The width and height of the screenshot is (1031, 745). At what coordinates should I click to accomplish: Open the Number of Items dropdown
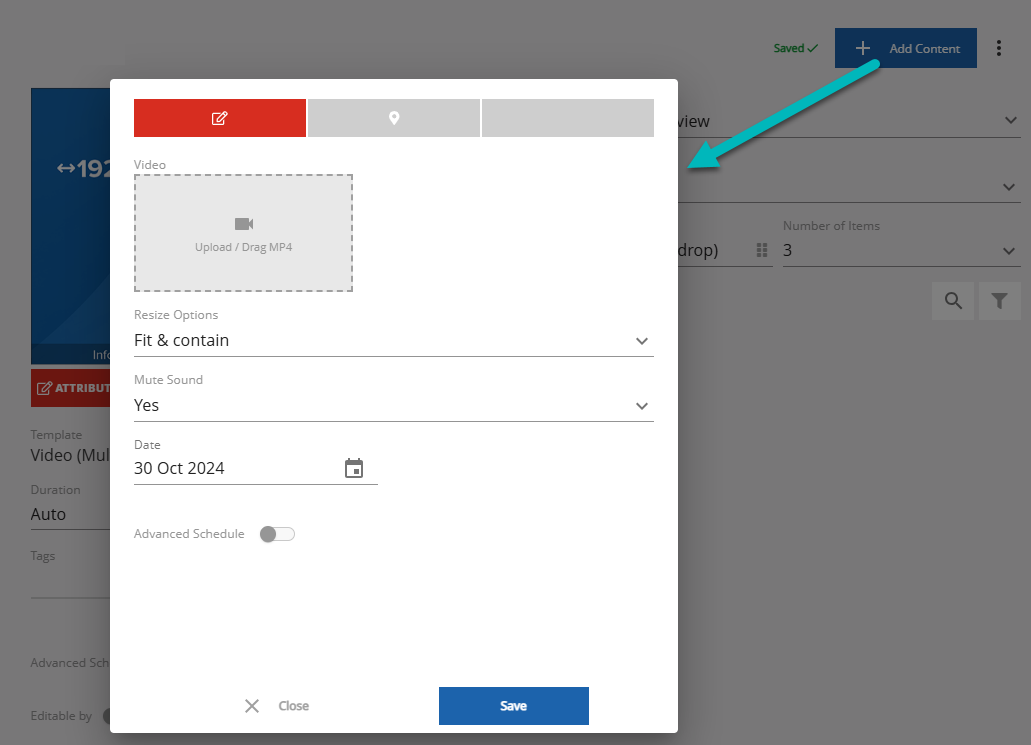click(x=901, y=251)
